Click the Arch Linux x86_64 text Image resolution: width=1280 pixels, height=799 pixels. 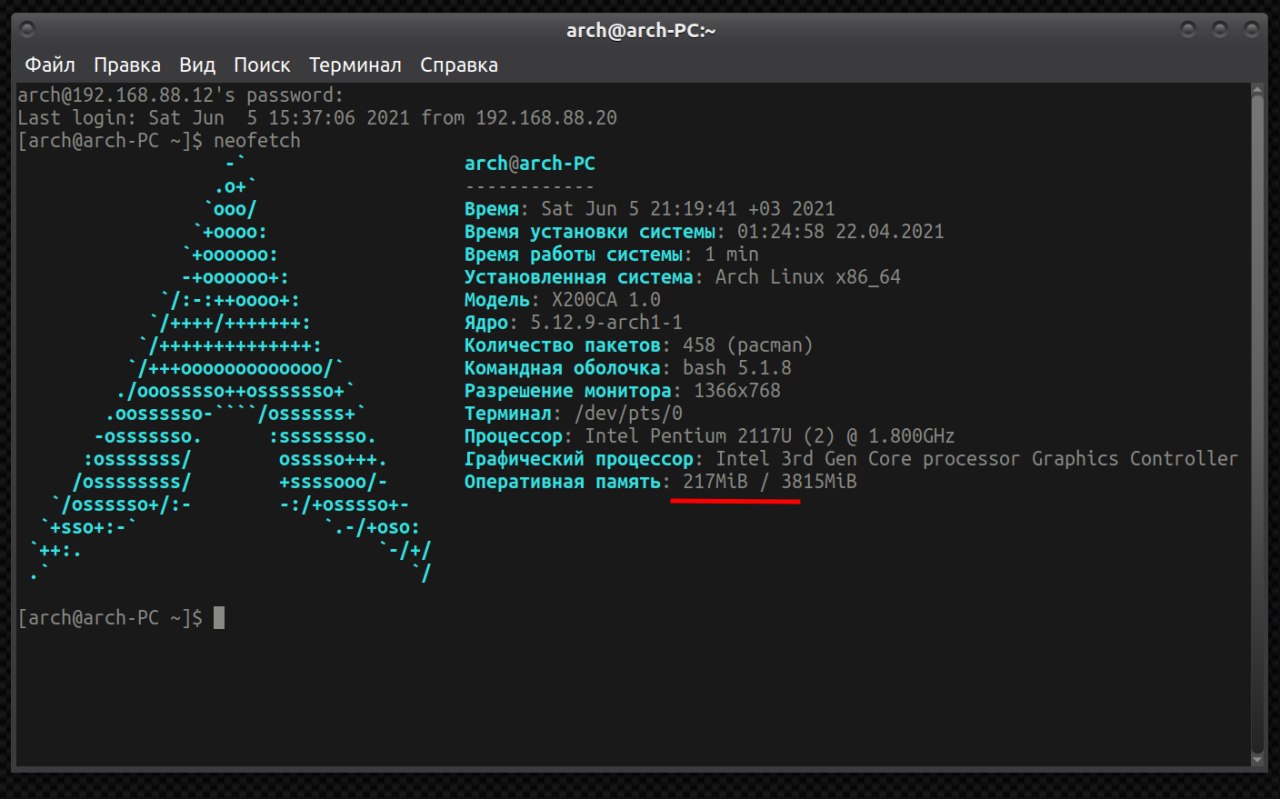click(808, 277)
